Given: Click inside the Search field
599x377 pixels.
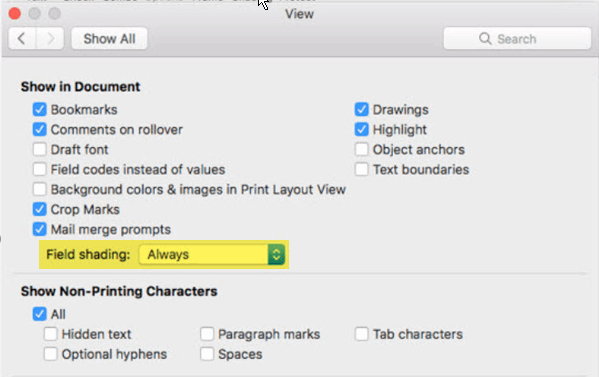Looking at the screenshot, I should 517,39.
